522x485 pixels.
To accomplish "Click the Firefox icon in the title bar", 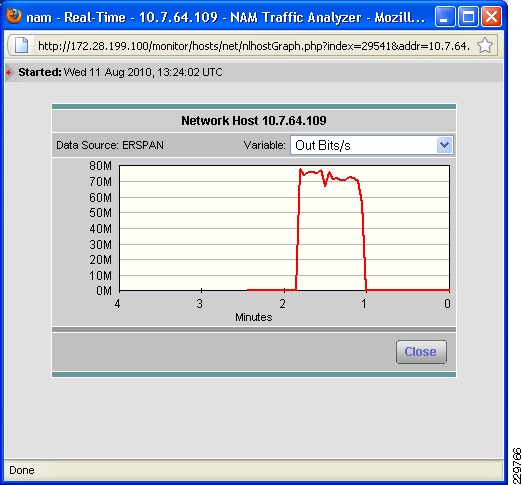I will click(x=13, y=16).
